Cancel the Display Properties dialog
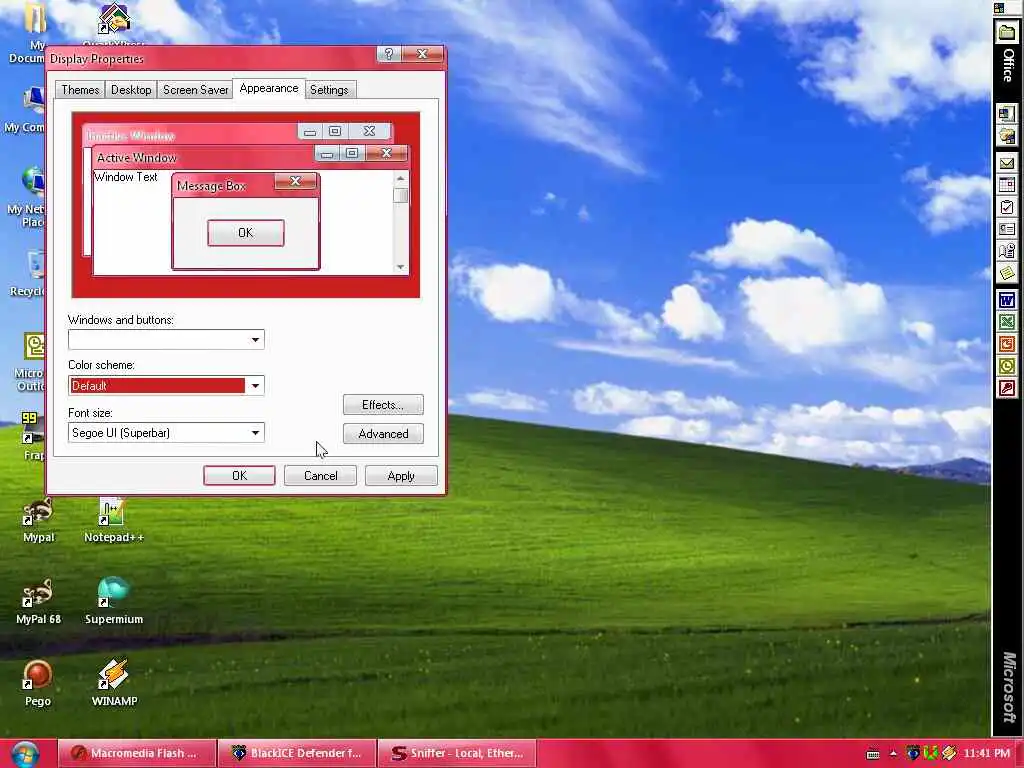Viewport: 1024px width, 768px height. pyautogui.click(x=320, y=475)
